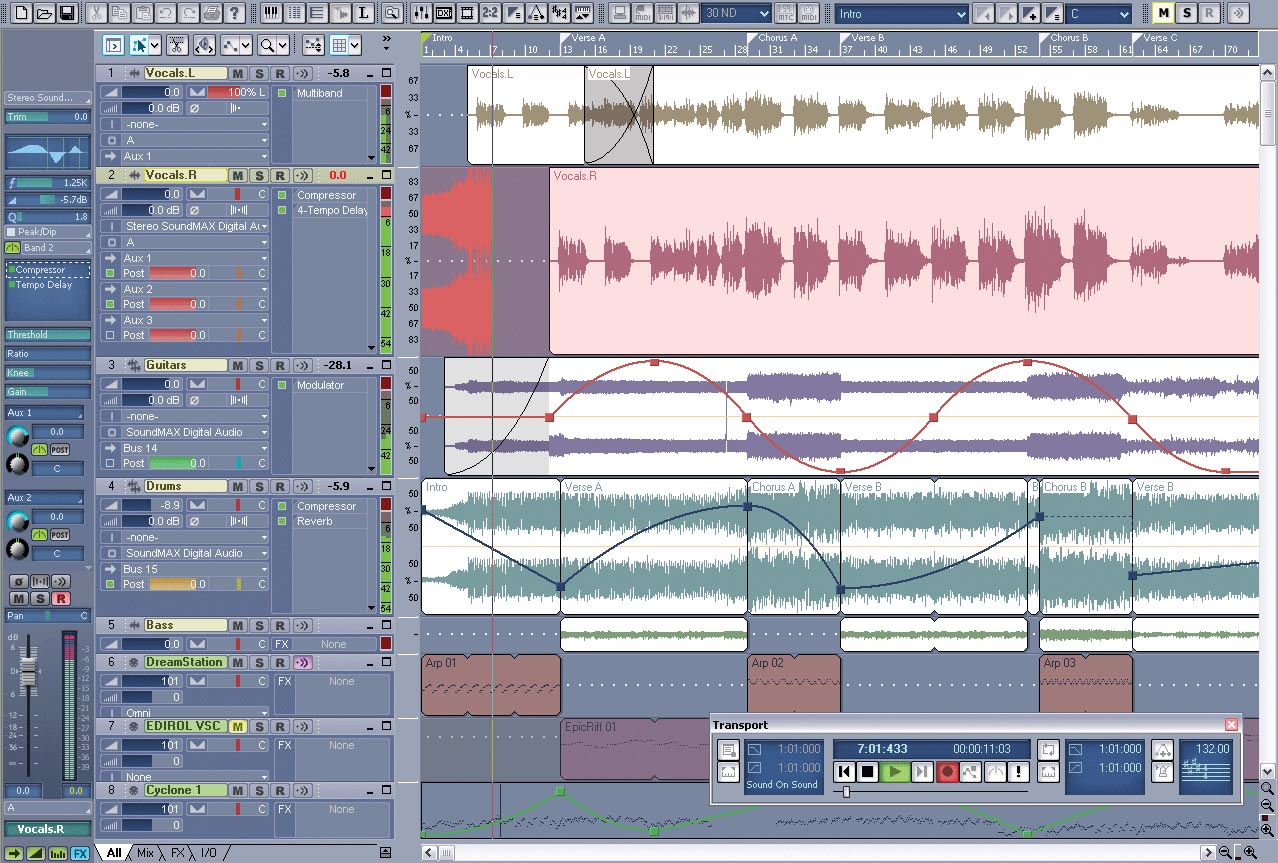Select the Scissors split tool
Image resolution: width=1278 pixels, height=863 pixels.
pyautogui.click(x=176, y=45)
